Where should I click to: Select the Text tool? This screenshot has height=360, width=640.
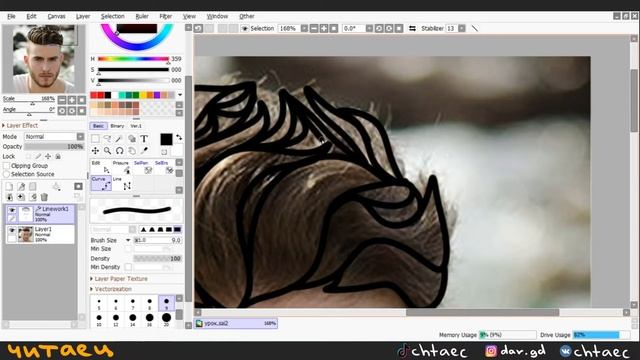pos(144,139)
